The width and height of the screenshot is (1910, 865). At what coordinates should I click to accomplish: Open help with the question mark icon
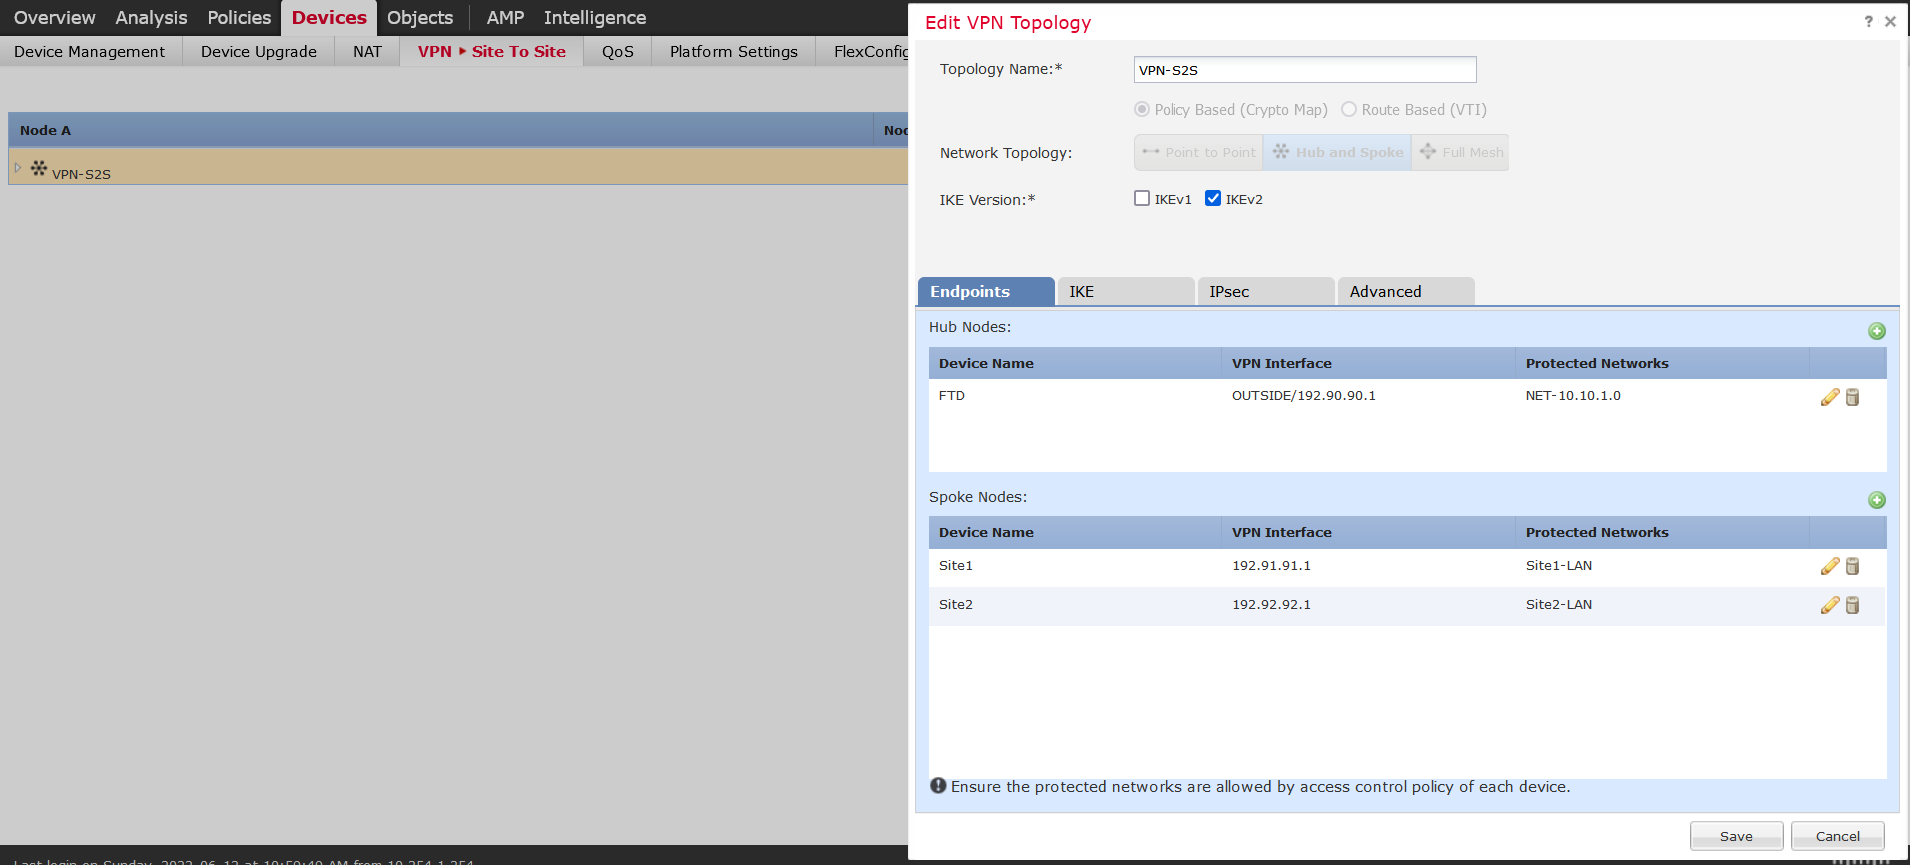click(1868, 21)
